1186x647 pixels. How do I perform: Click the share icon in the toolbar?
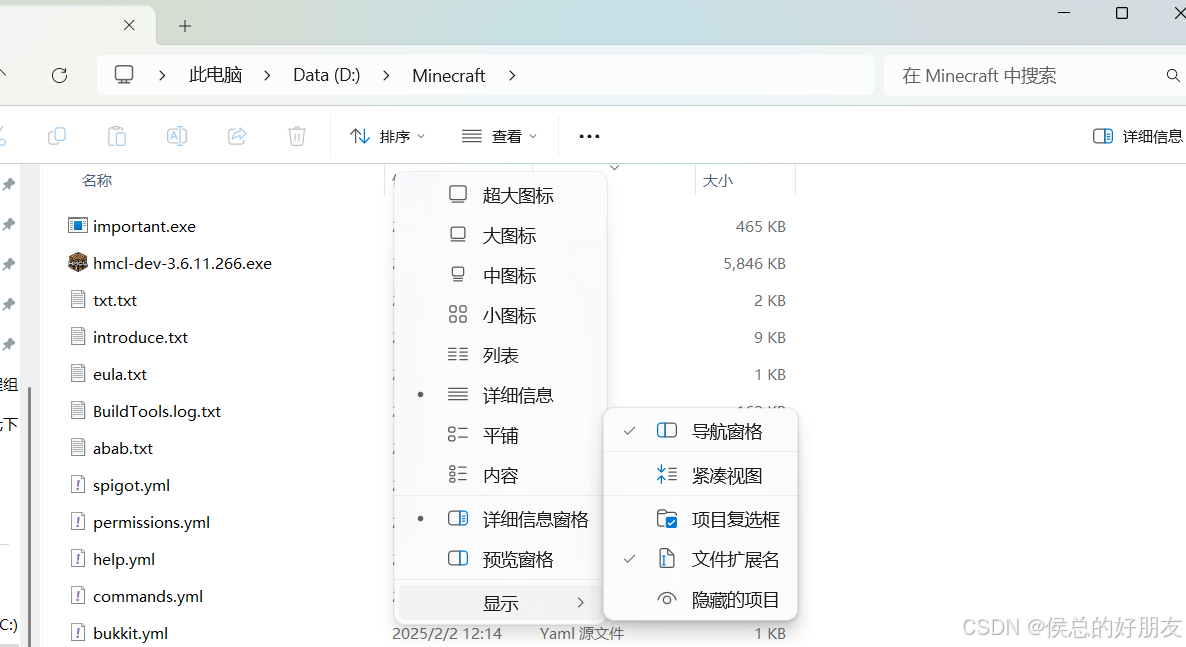pyautogui.click(x=238, y=136)
